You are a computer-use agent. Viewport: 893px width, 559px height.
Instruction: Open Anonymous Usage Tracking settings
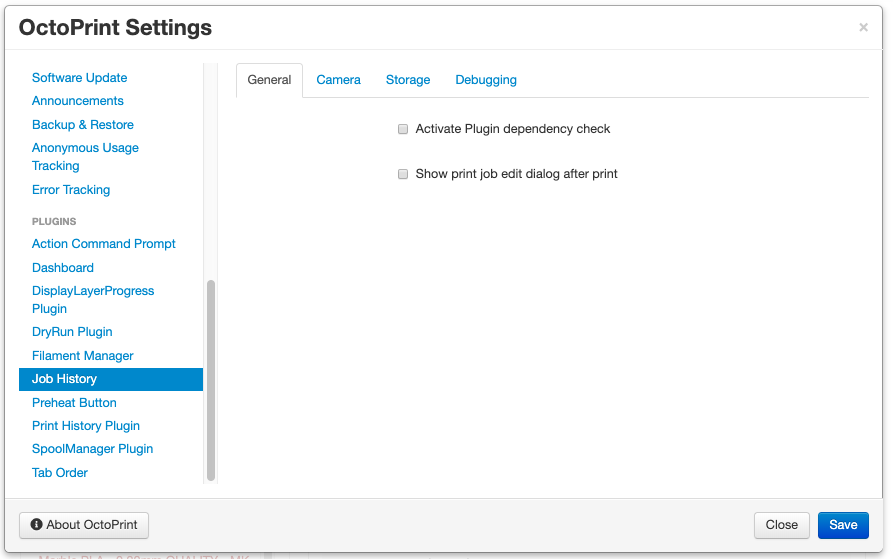click(x=85, y=157)
